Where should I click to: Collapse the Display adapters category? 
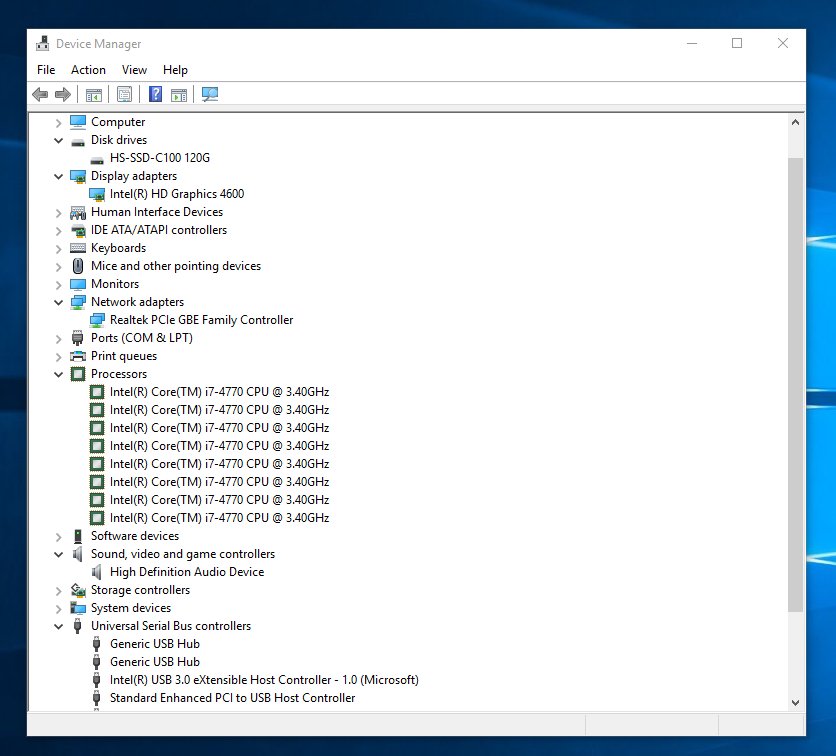59,176
